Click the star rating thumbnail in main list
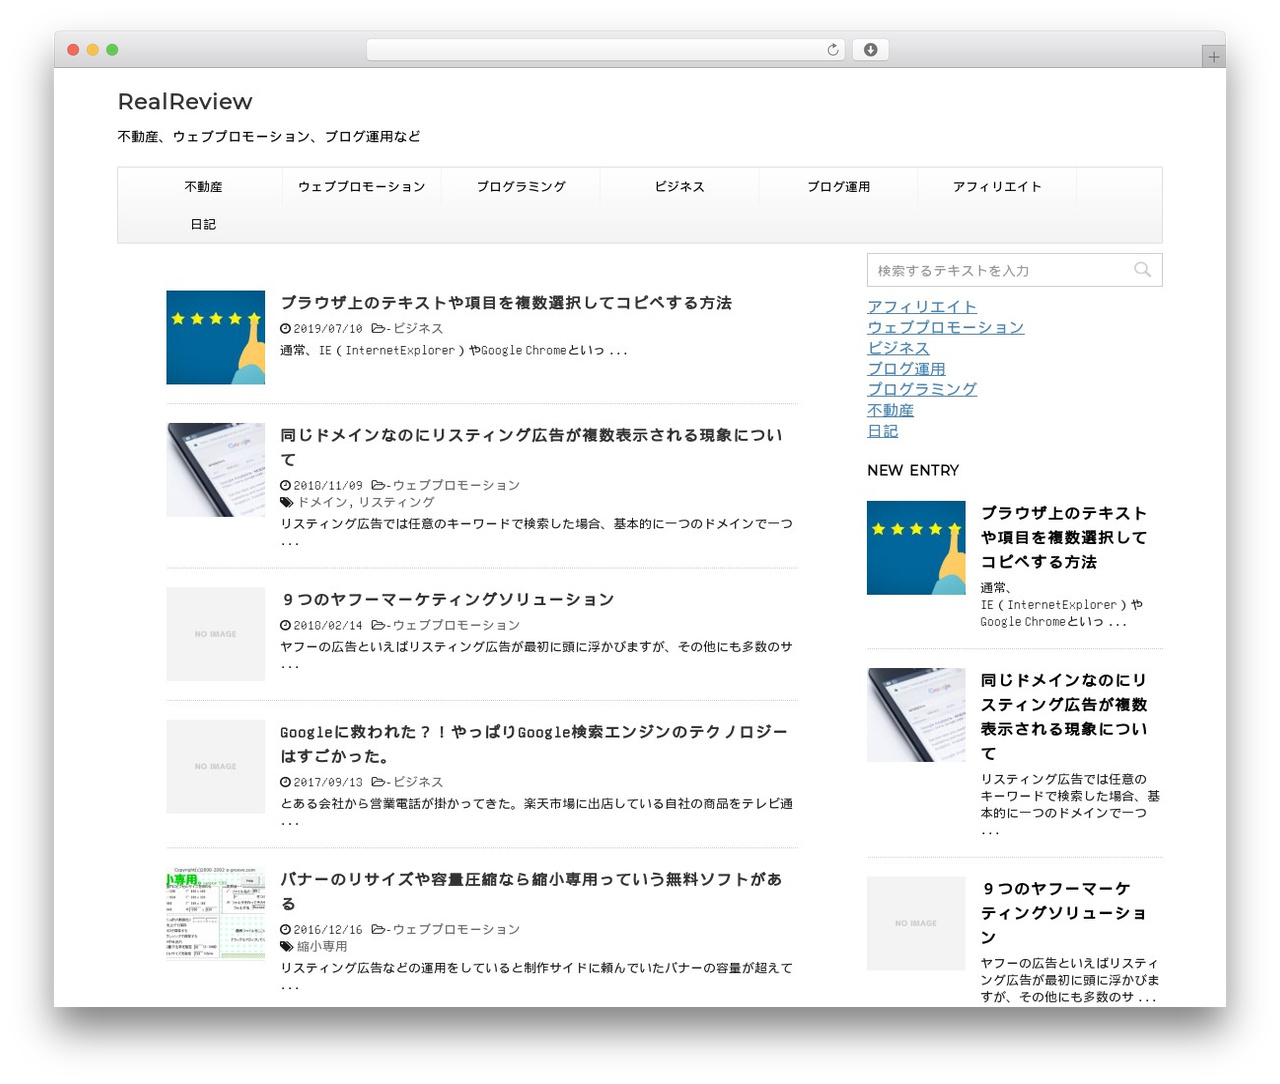1280x1084 pixels. (x=216, y=337)
